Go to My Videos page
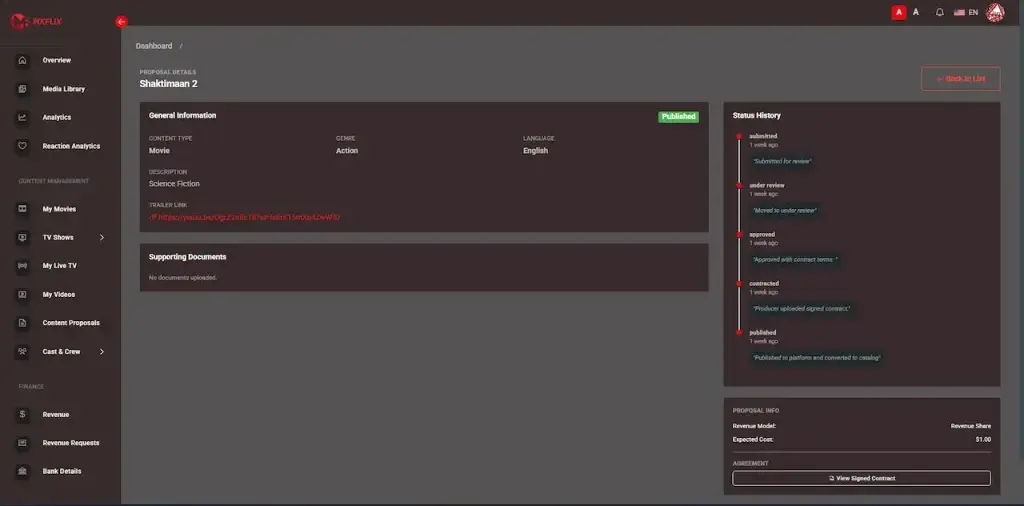1024x506 pixels. click(59, 294)
